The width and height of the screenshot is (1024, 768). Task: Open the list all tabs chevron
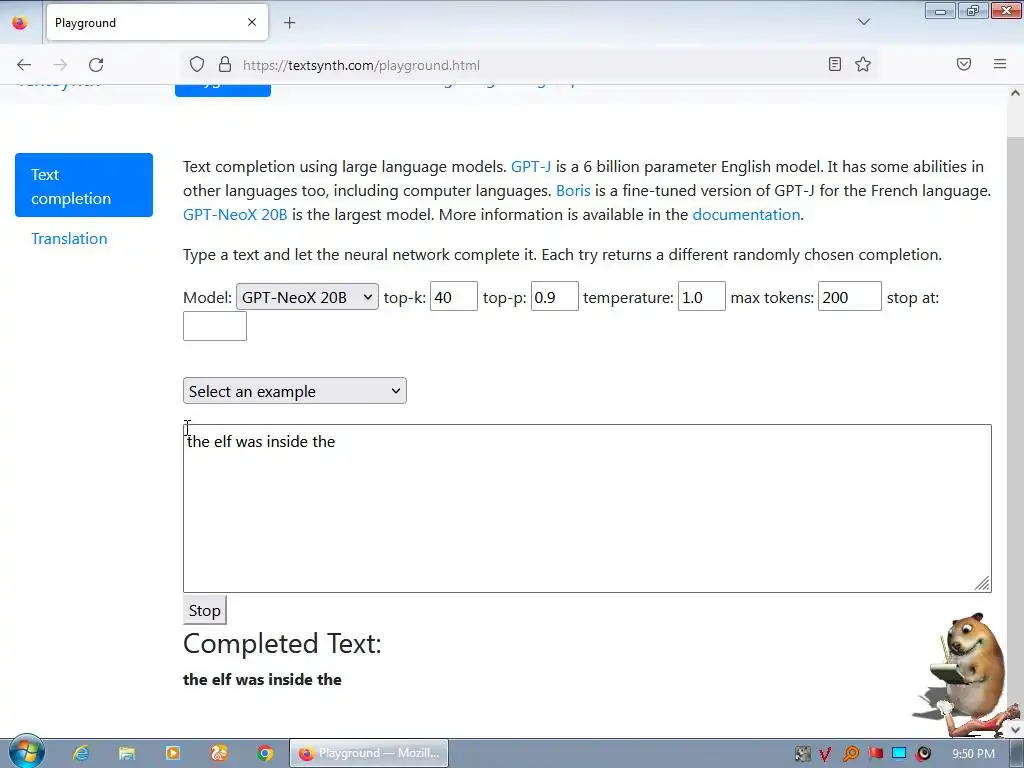tap(863, 22)
